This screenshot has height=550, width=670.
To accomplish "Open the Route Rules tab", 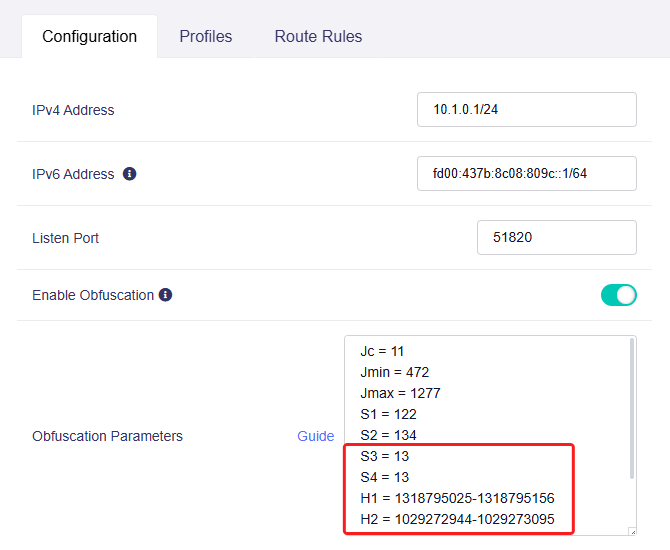I will 318,36.
